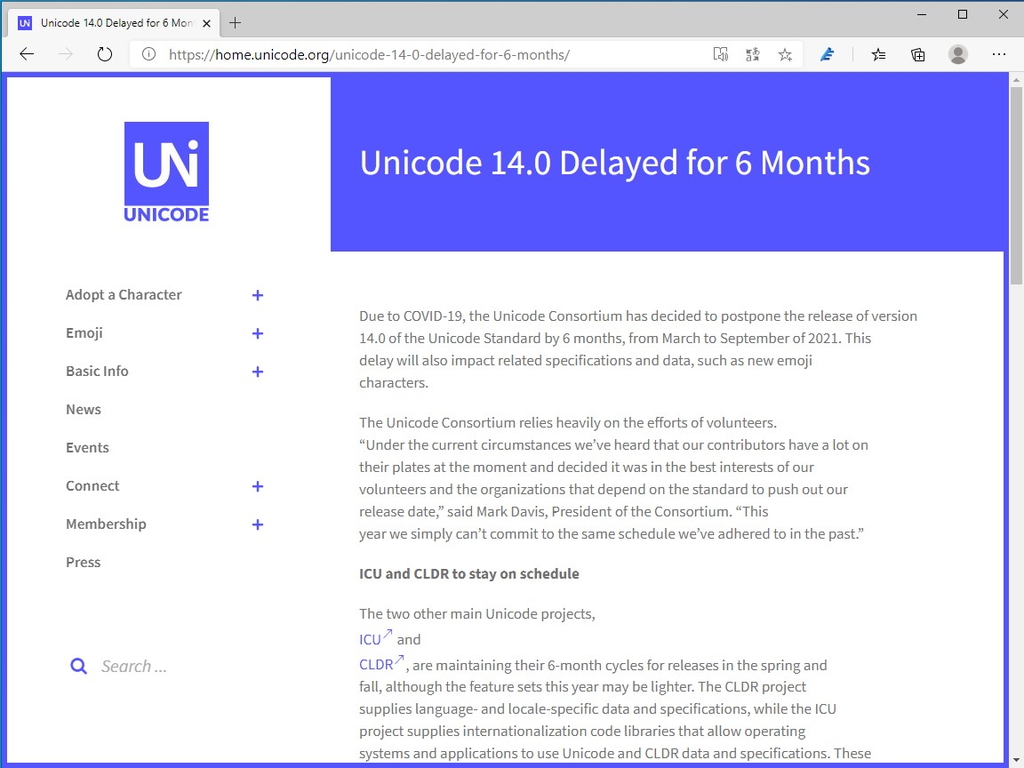The image size is (1024, 768).
Task: Open the CLDR link in the article
Action: click(x=377, y=664)
